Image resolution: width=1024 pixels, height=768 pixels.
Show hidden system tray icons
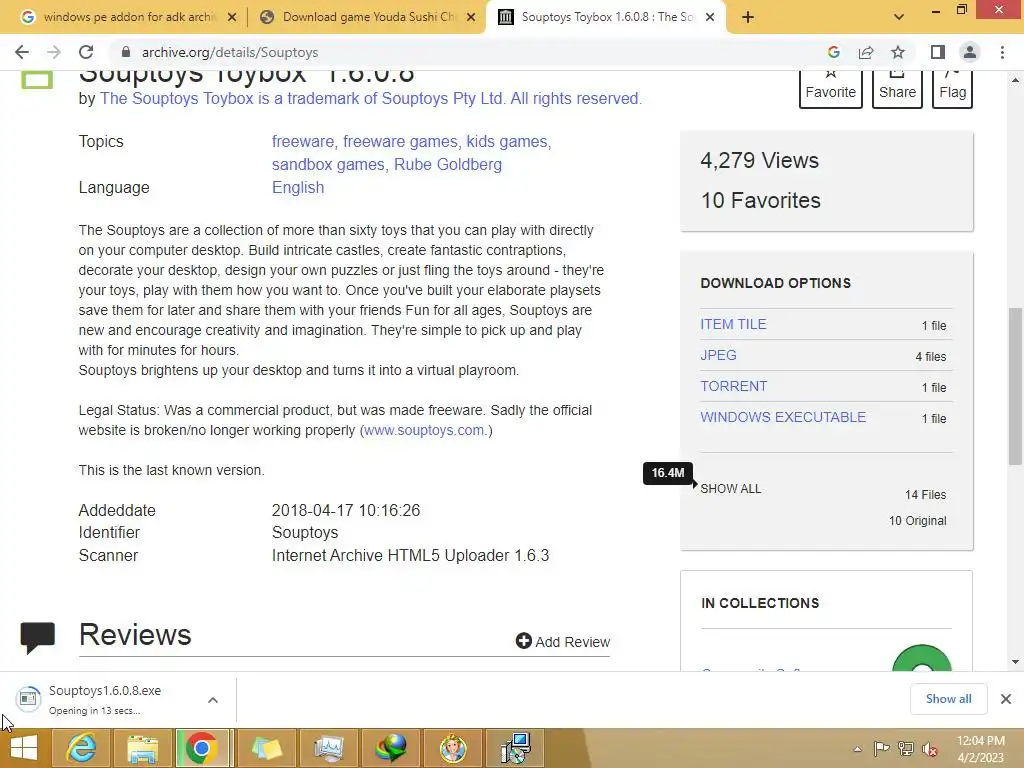857,749
